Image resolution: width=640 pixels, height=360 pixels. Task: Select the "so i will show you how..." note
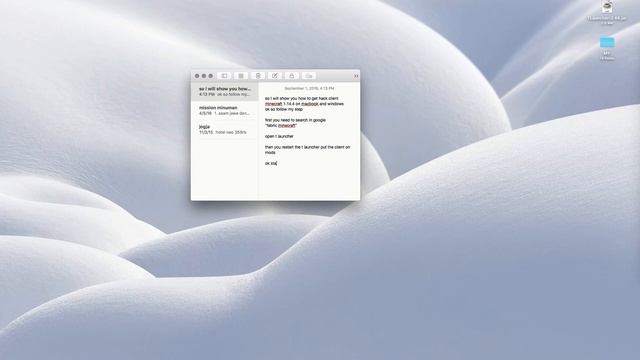[x=224, y=91]
